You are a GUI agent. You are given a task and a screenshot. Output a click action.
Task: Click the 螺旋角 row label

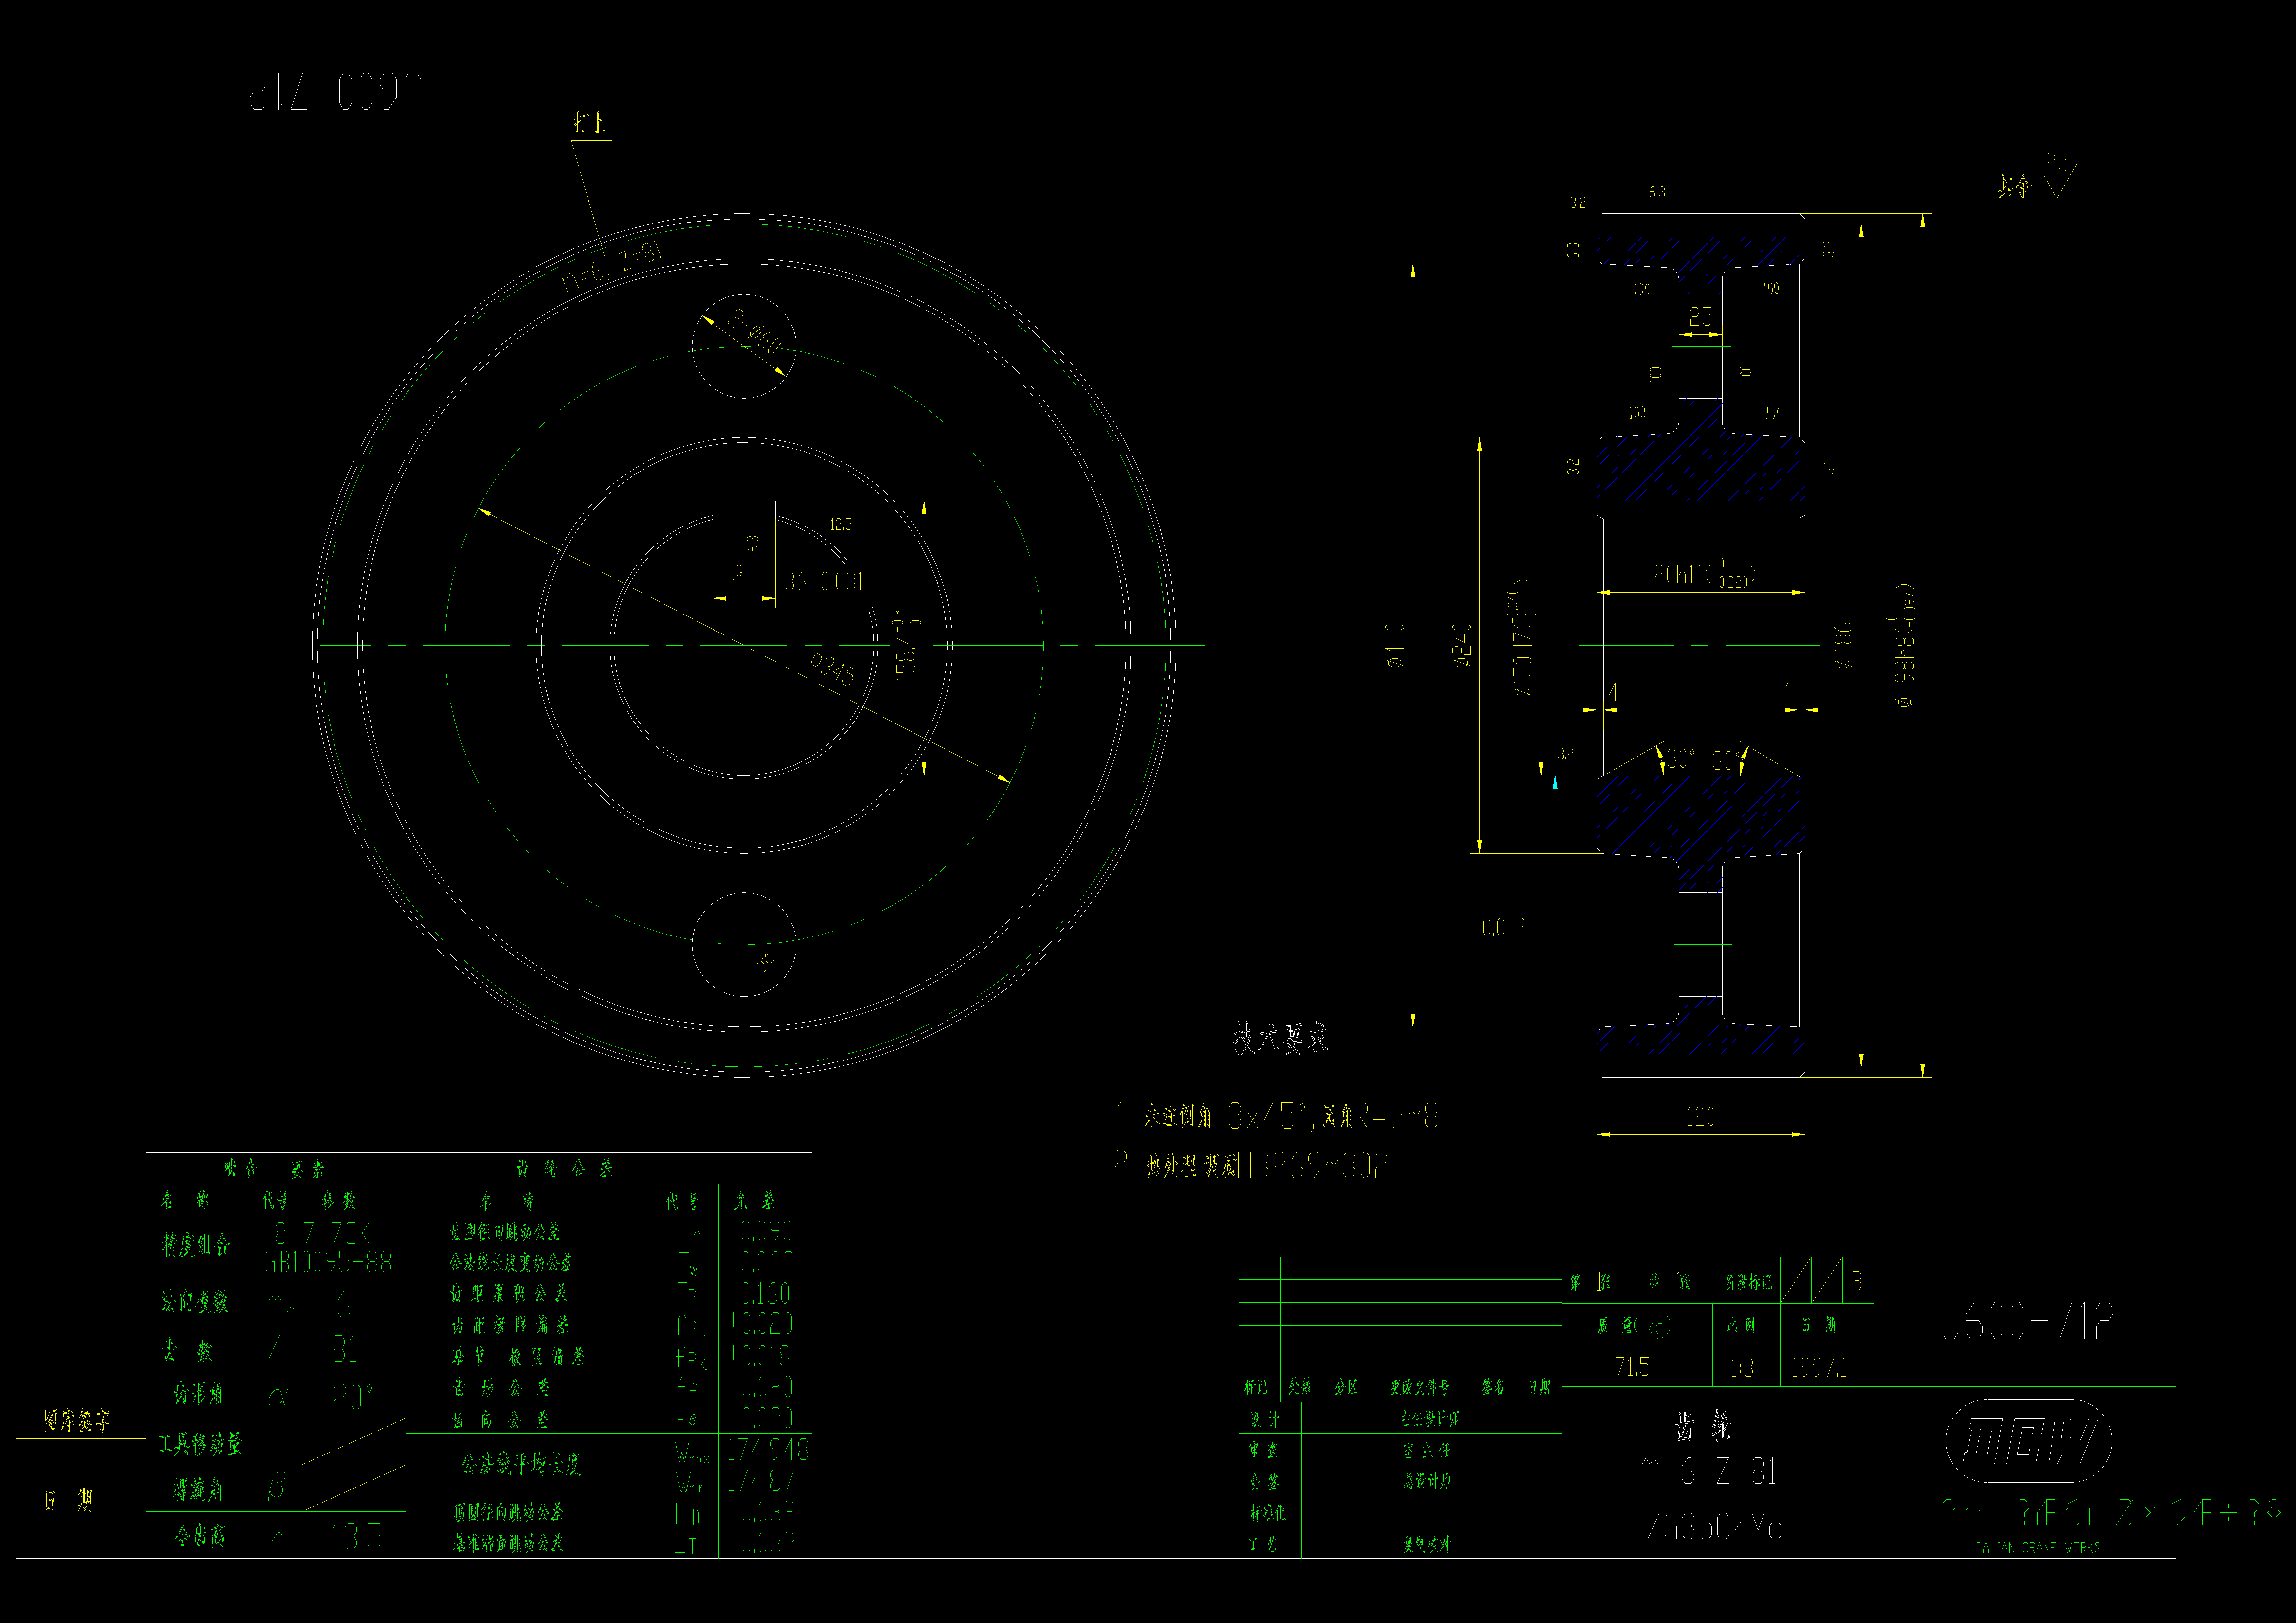(x=198, y=1490)
